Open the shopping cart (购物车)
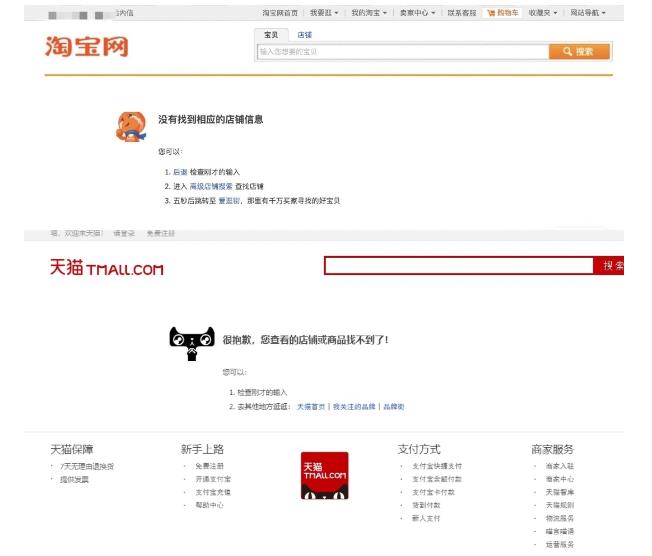 pyautogui.click(x=503, y=13)
